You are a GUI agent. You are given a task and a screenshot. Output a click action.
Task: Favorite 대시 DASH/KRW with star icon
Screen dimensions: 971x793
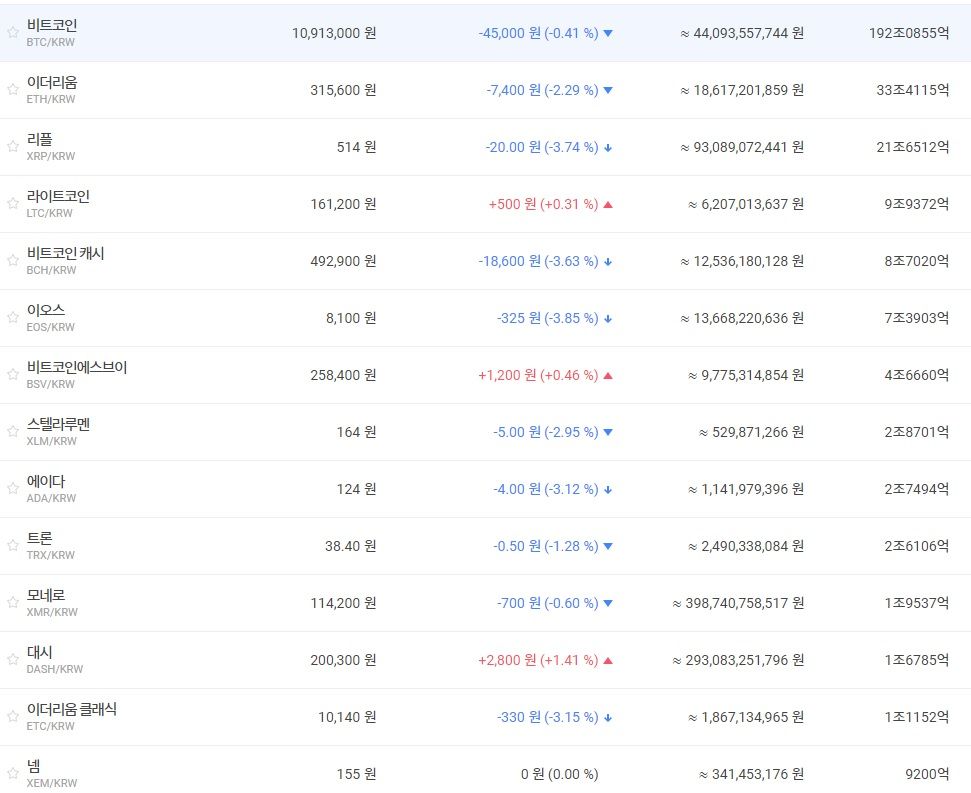pos(12,659)
